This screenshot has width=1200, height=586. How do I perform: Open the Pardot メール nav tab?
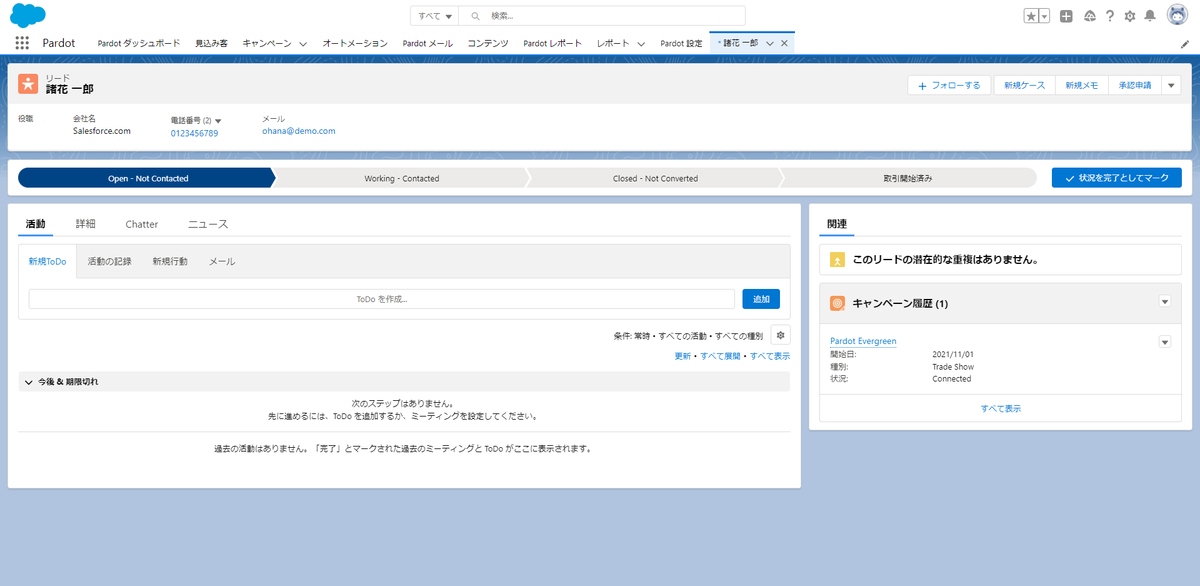(x=428, y=44)
